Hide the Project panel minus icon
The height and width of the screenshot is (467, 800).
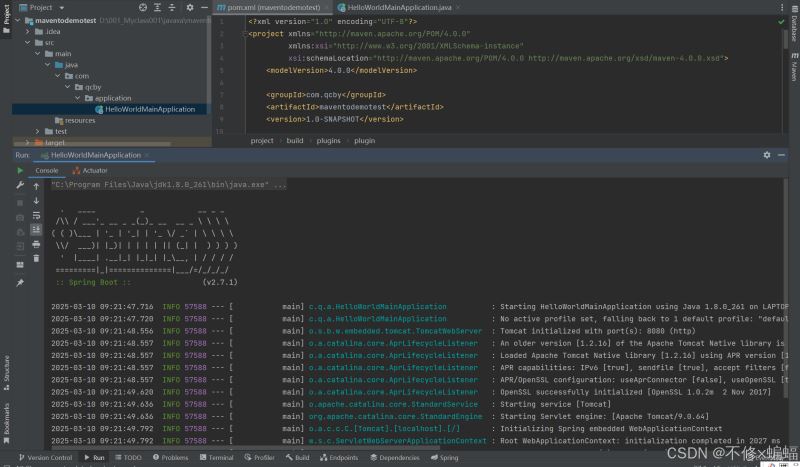[204, 7]
